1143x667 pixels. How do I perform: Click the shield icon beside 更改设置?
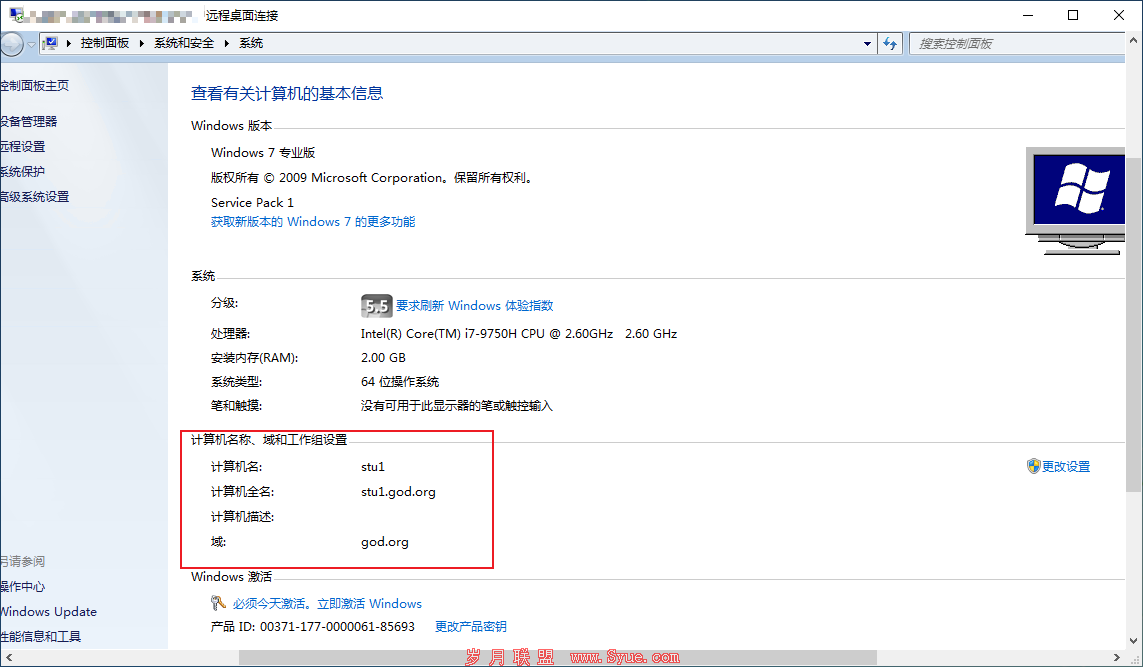point(1033,466)
